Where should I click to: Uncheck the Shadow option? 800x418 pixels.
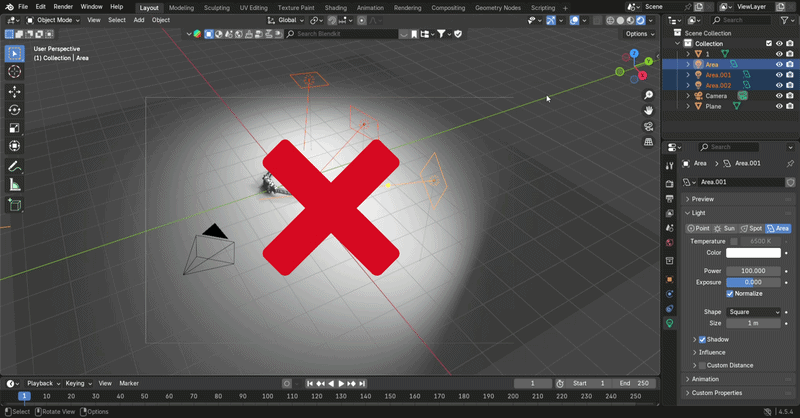[x=702, y=339]
